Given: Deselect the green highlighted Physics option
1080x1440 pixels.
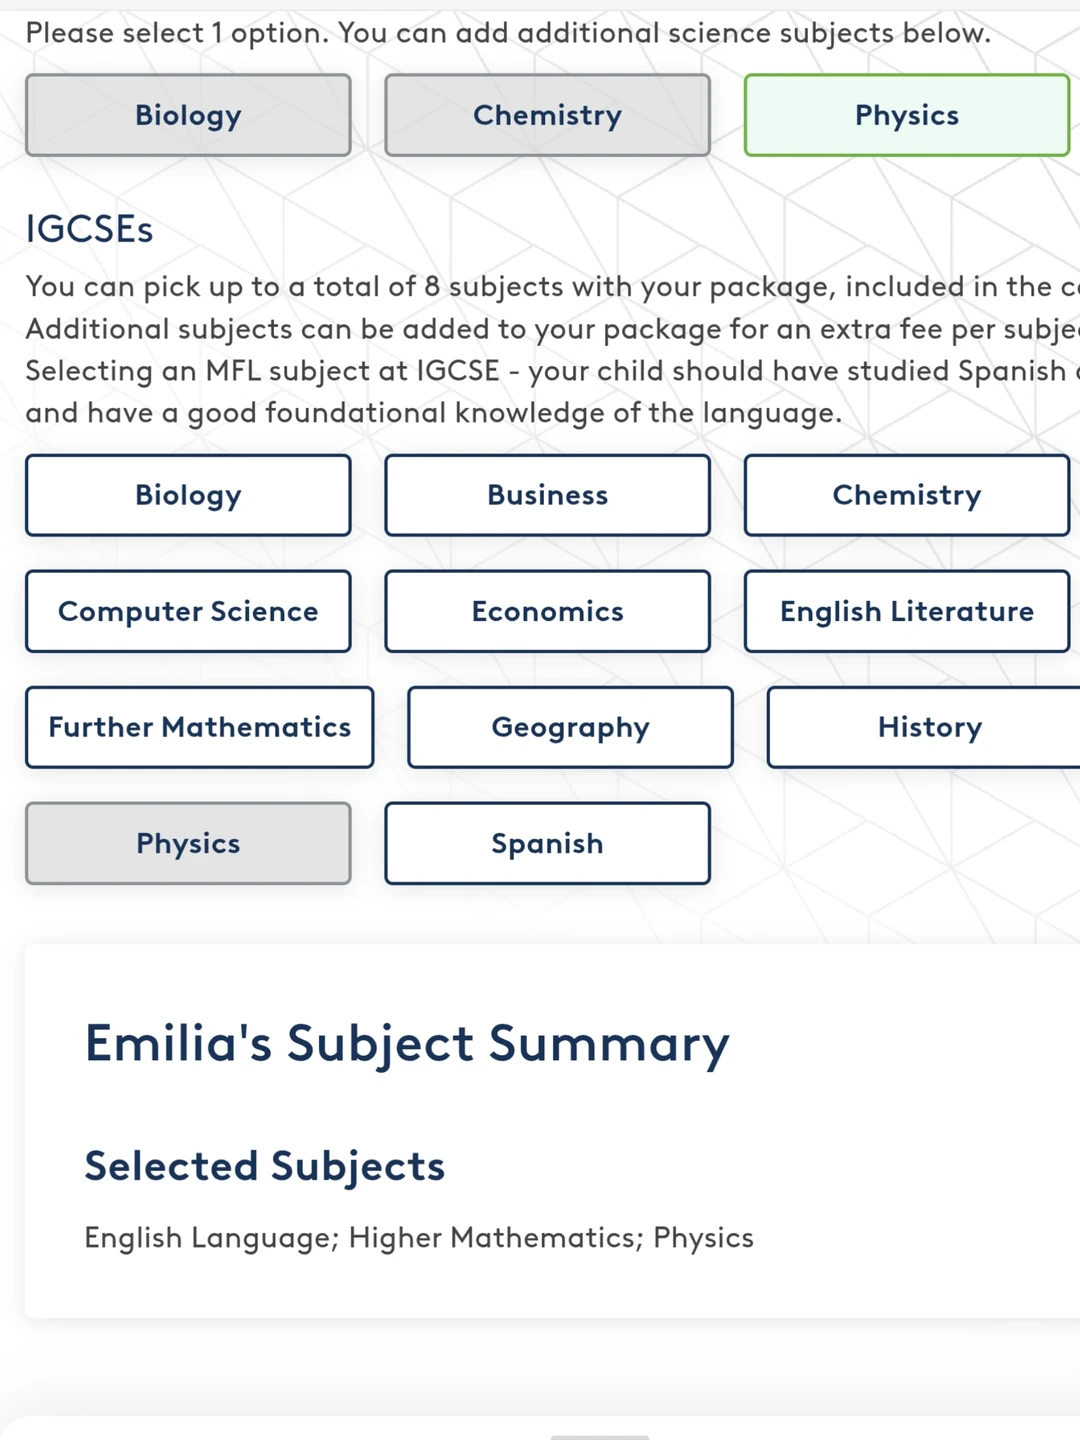Looking at the screenshot, I should click(x=906, y=115).
